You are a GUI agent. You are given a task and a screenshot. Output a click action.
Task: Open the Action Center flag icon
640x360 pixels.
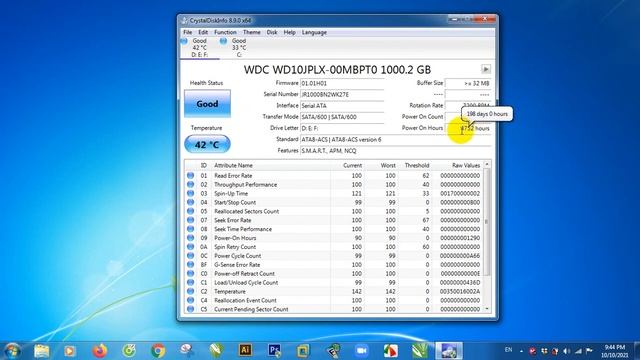pos(589,351)
